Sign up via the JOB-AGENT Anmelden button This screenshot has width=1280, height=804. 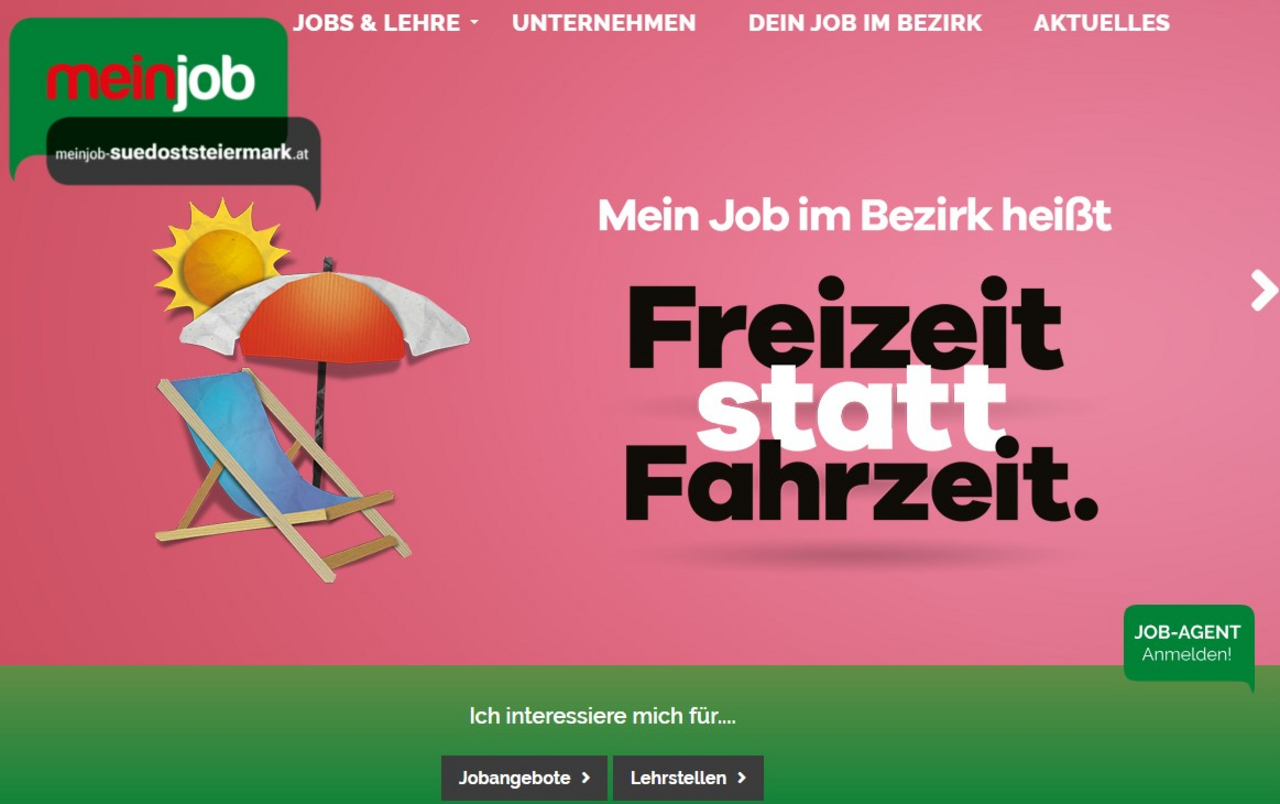pyautogui.click(x=1188, y=643)
